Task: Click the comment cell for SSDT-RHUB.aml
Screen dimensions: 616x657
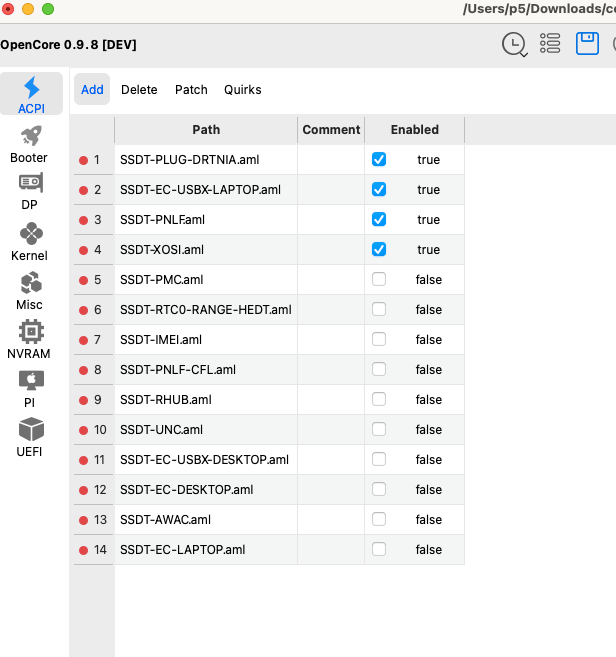Action: (x=331, y=399)
